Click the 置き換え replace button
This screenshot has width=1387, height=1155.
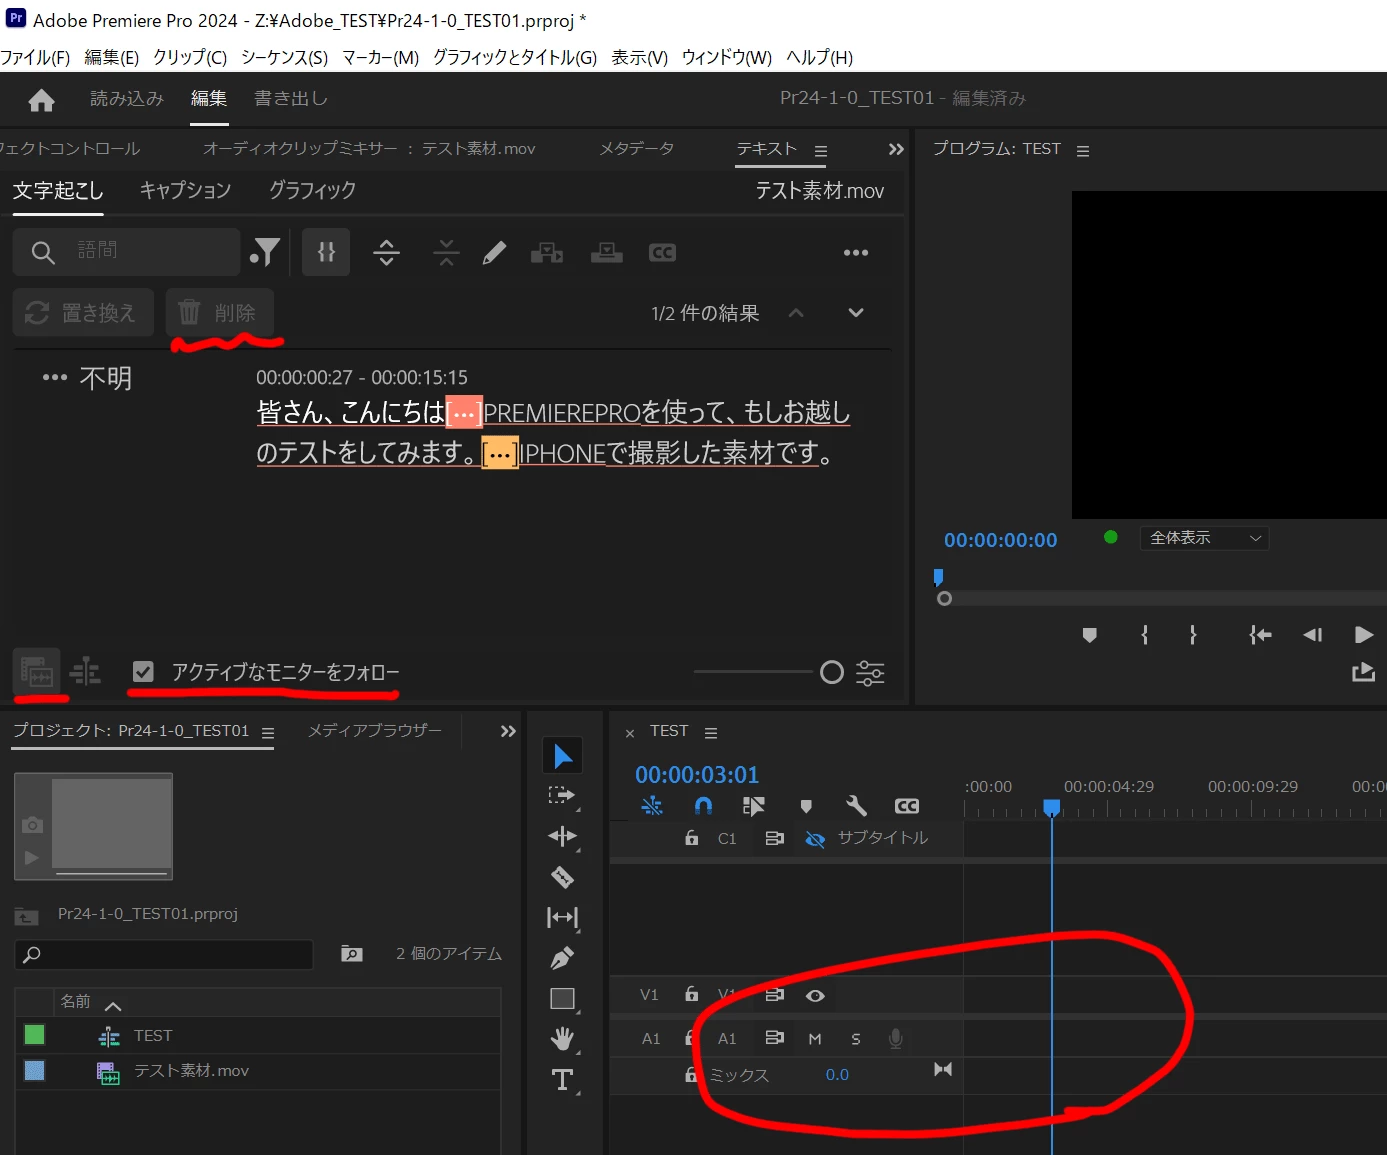click(x=83, y=312)
